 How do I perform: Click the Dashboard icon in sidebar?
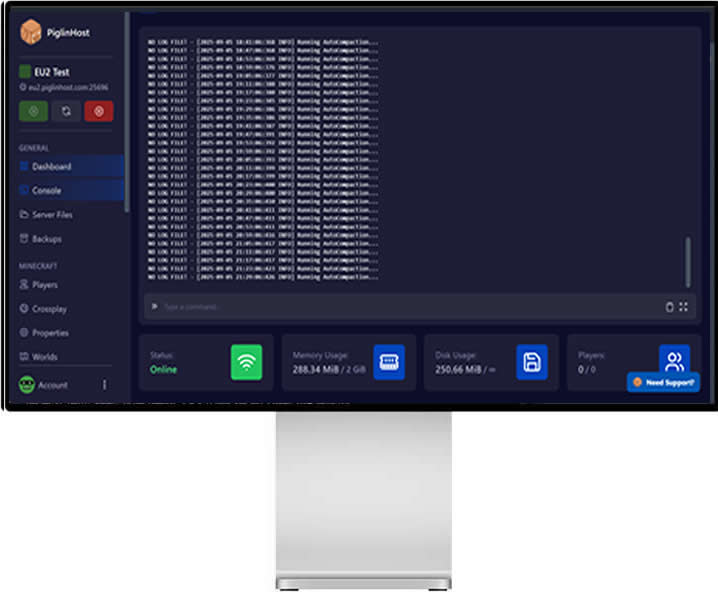(x=24, y=166)
